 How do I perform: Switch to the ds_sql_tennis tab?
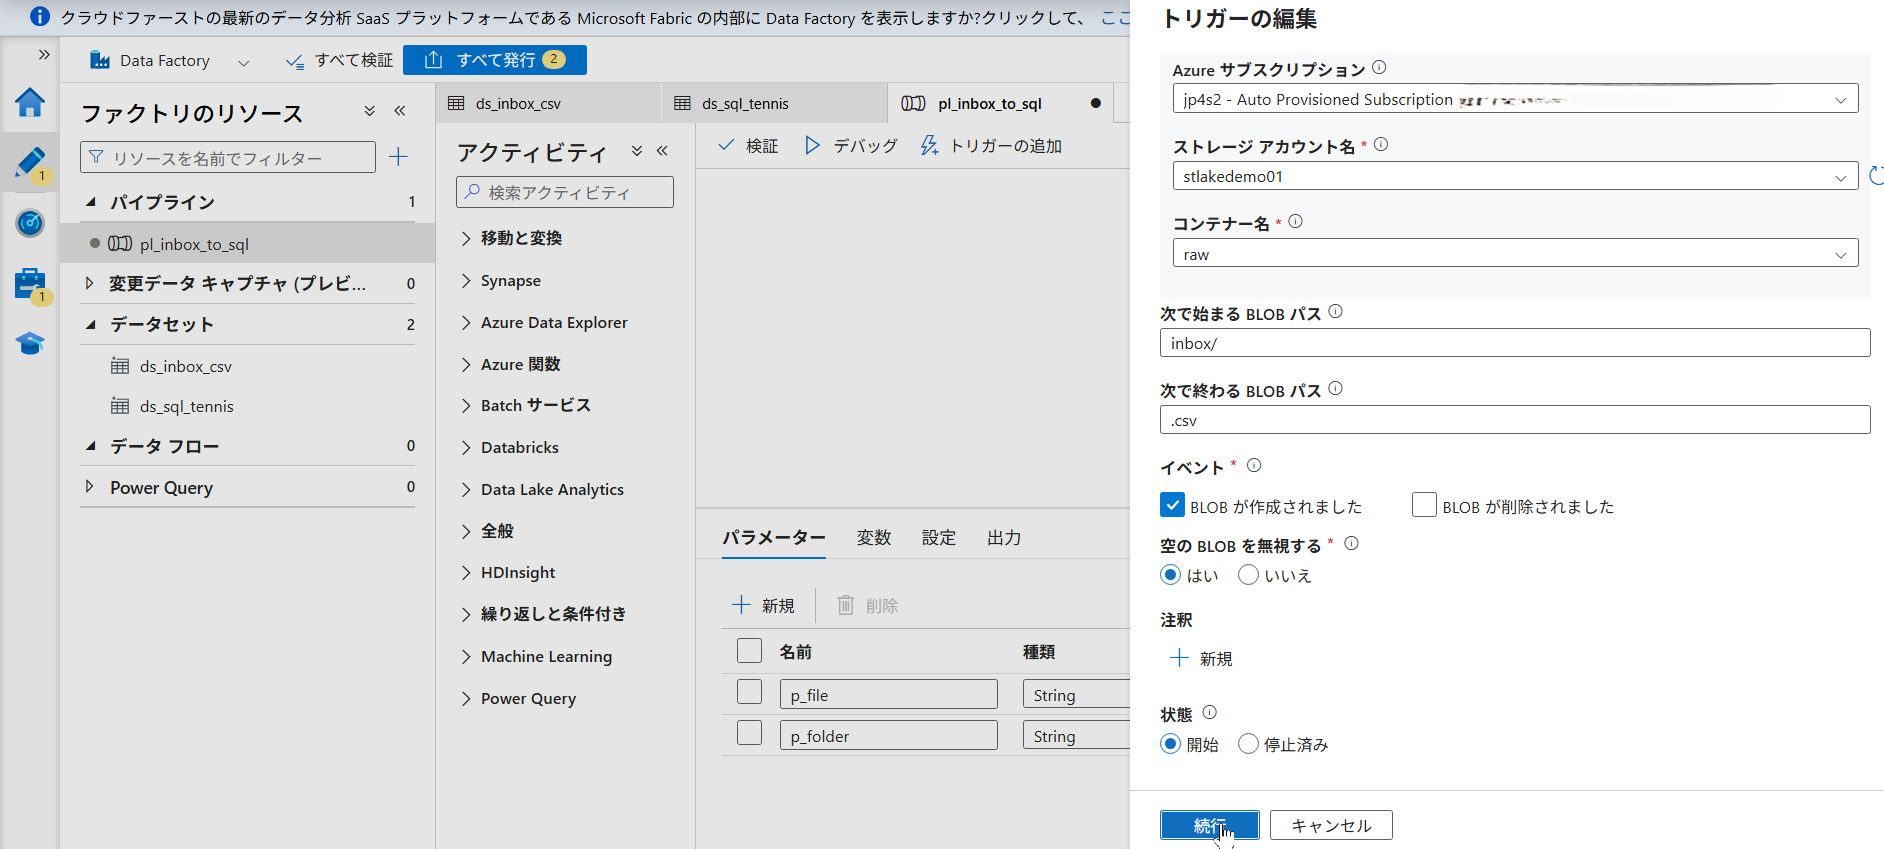745,104
